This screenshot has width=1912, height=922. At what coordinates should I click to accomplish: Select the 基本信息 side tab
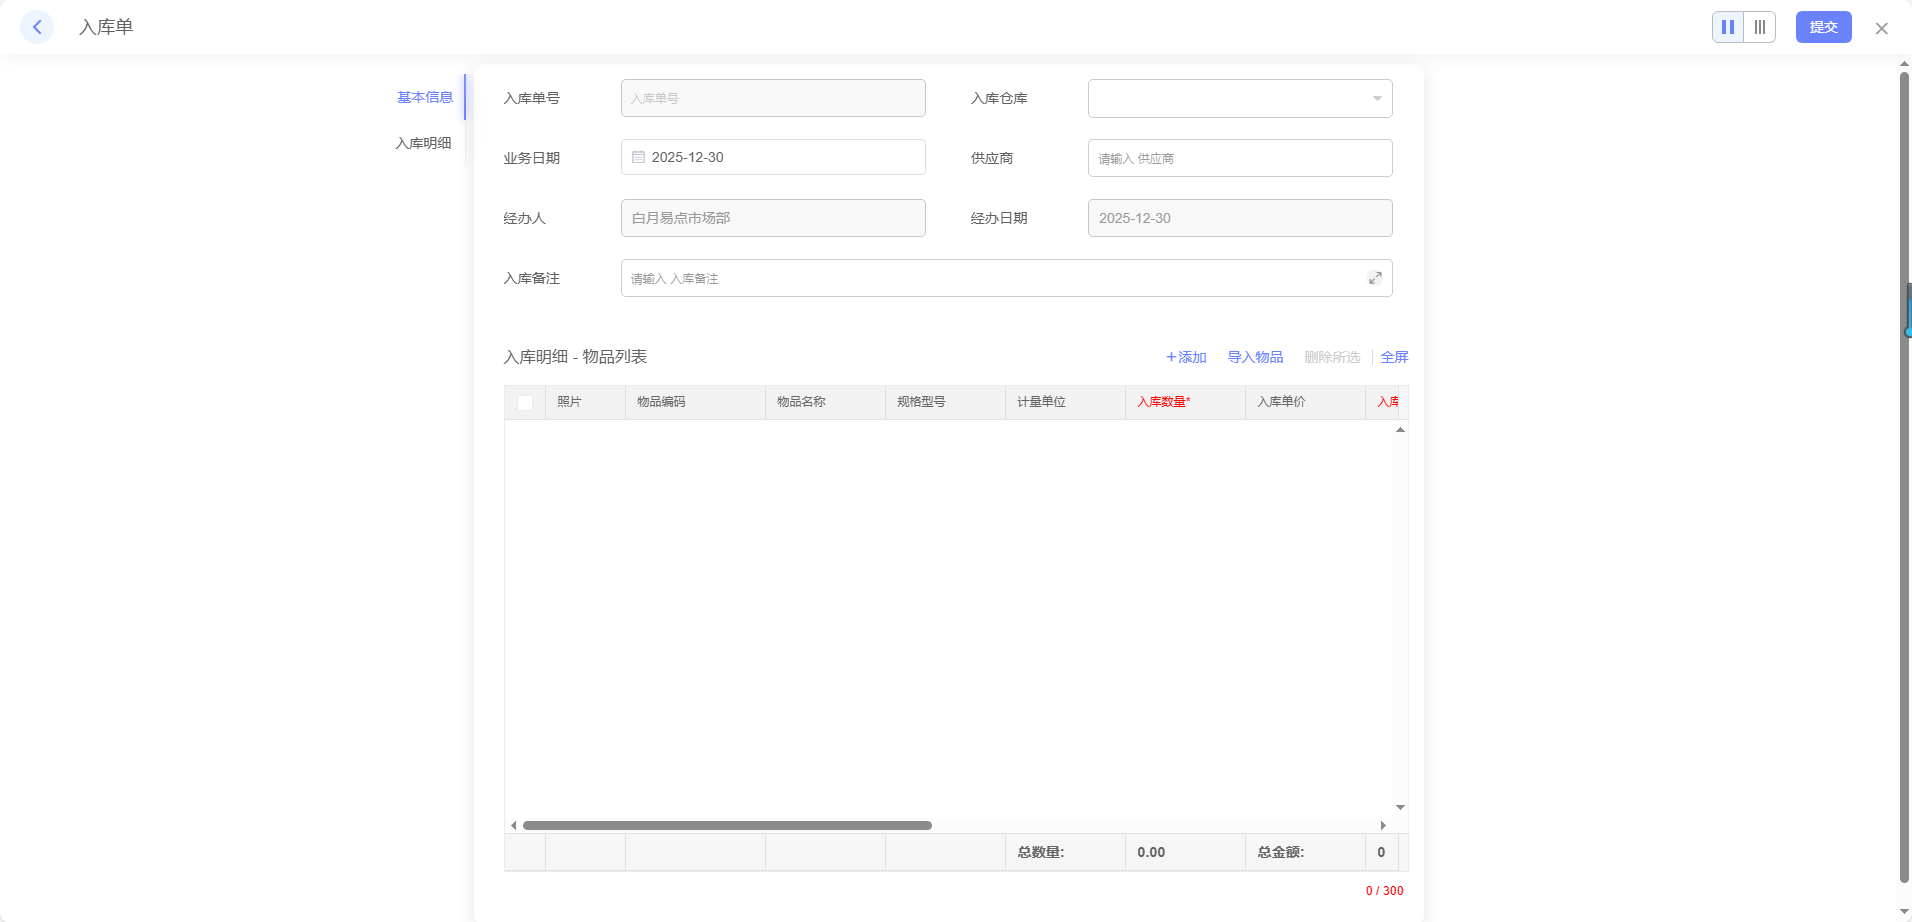425,97
